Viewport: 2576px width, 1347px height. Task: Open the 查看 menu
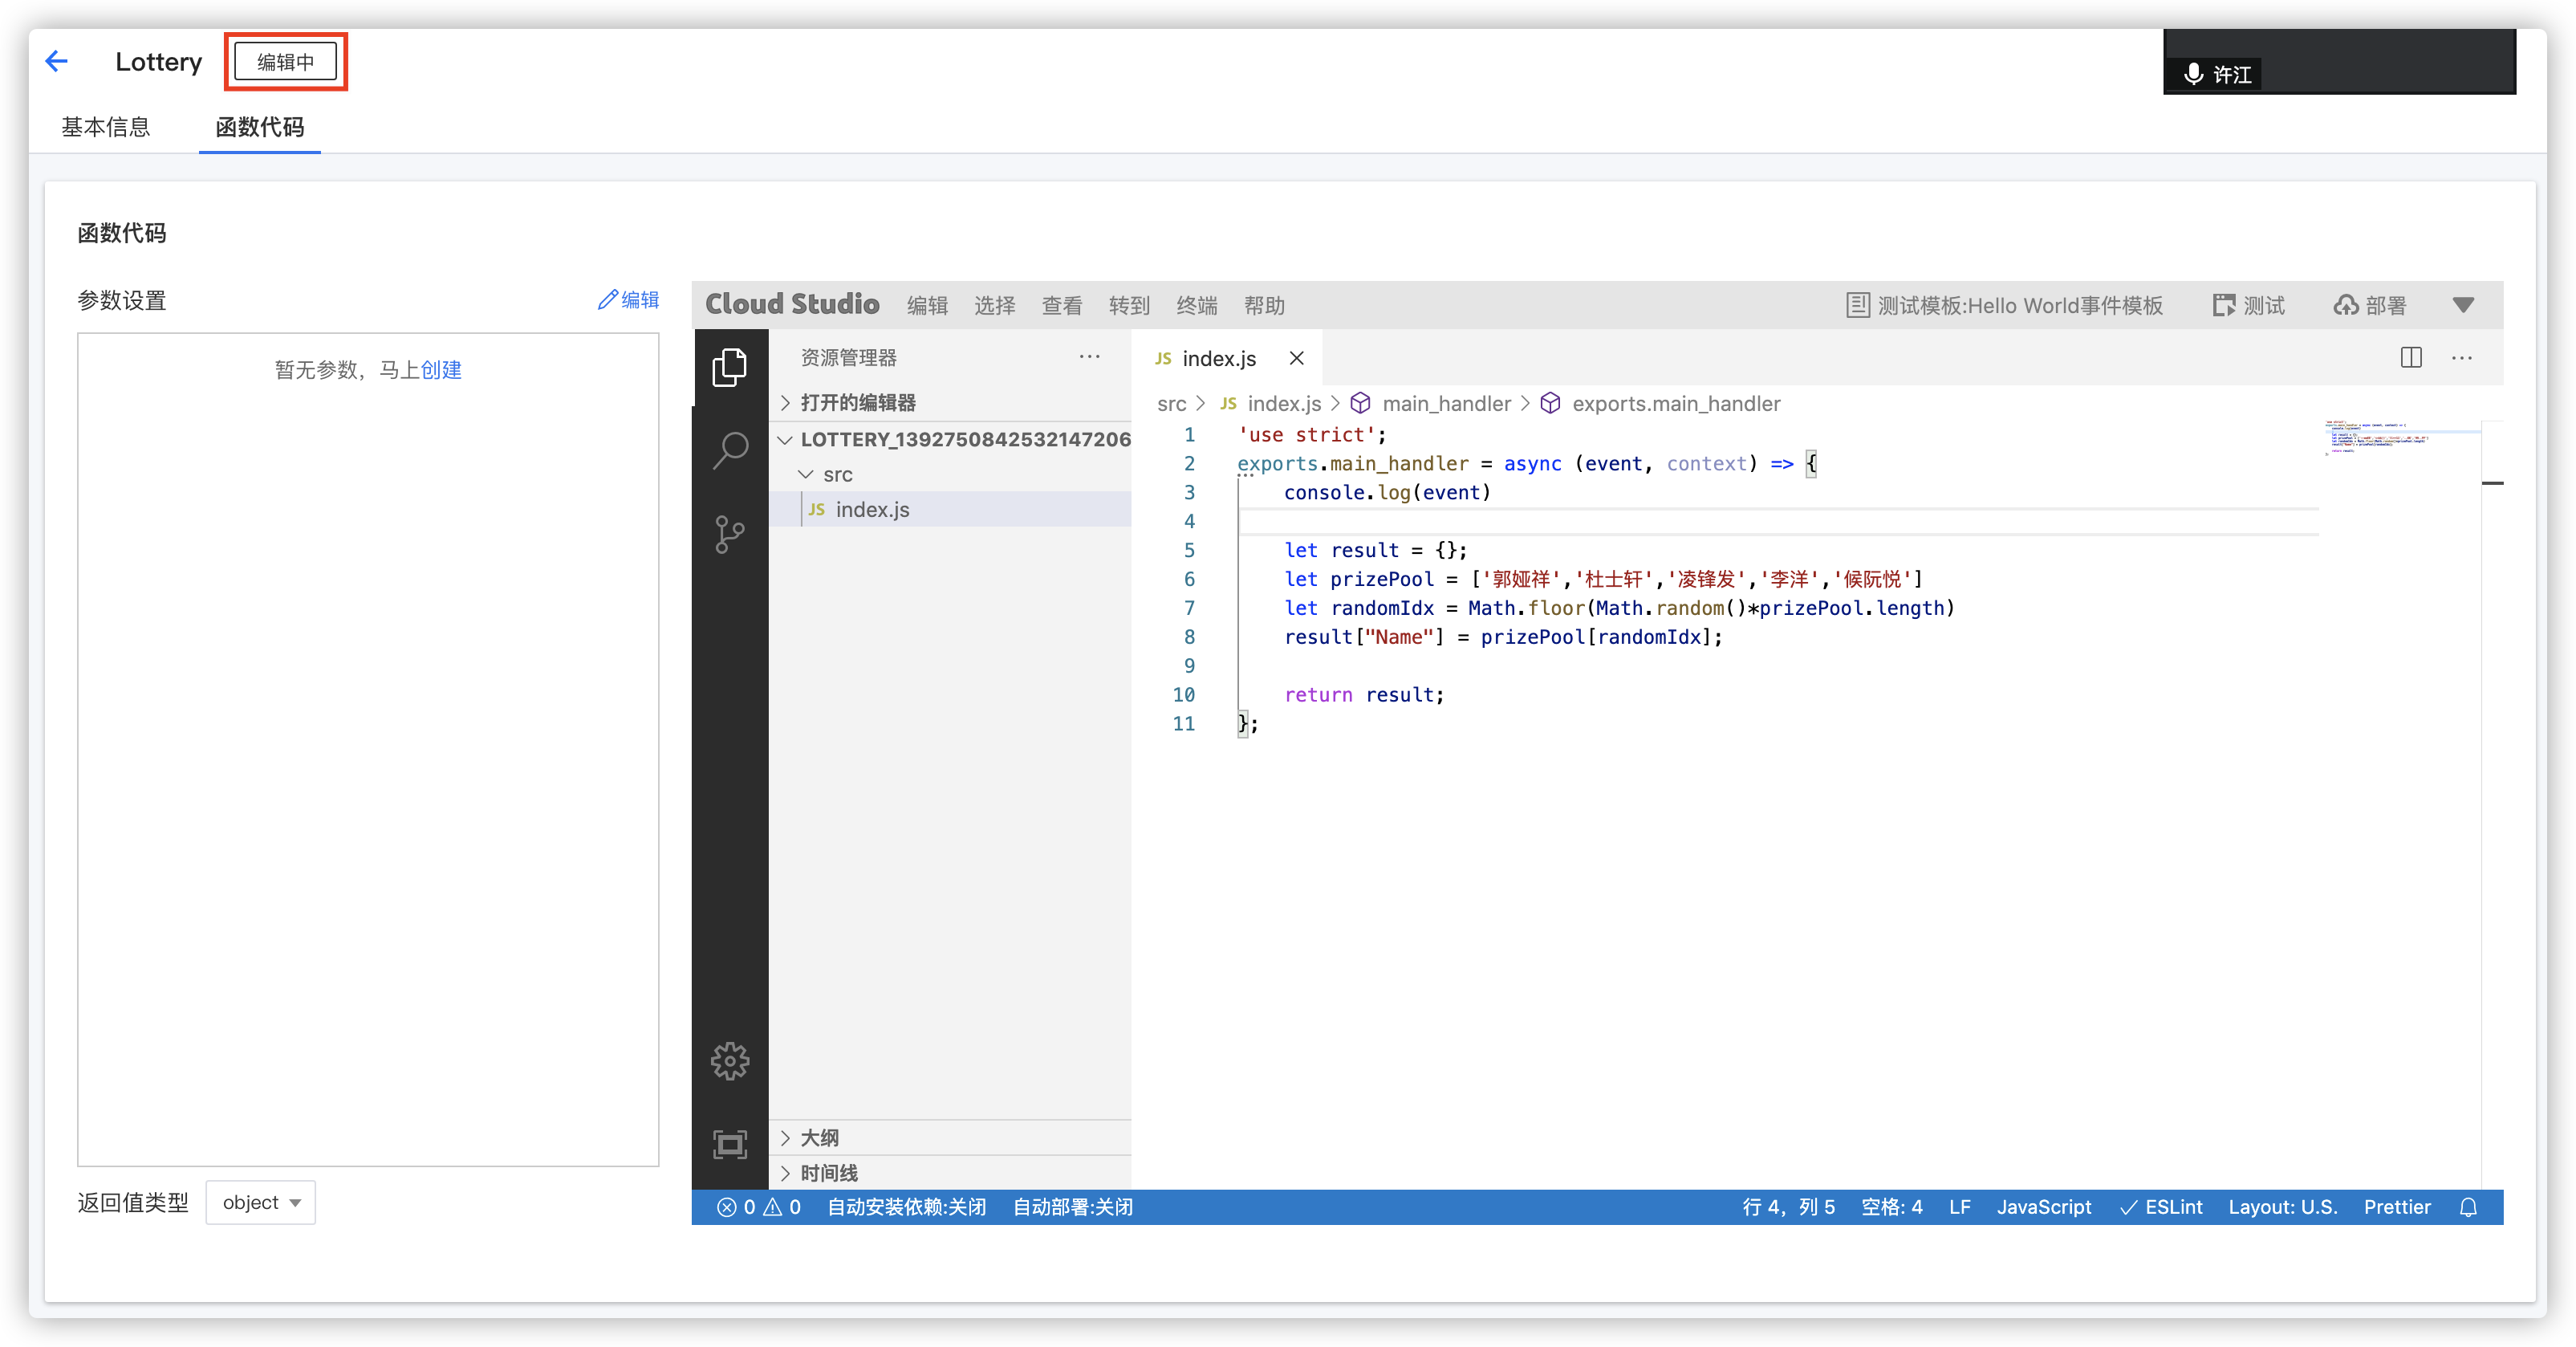click(1062, 305)
